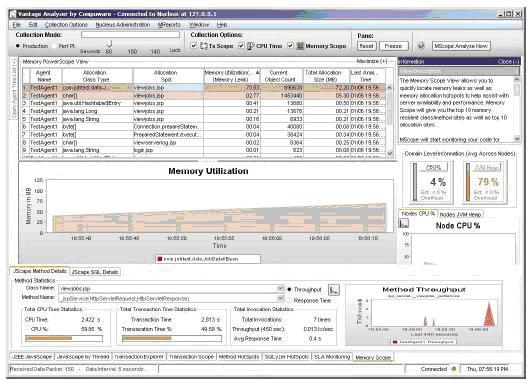Image resolution: width=531 pixels, height=387 pixels.
Task: Click Maximize (+) on Memory PowerScope View
Action: (x=371, y=61)
